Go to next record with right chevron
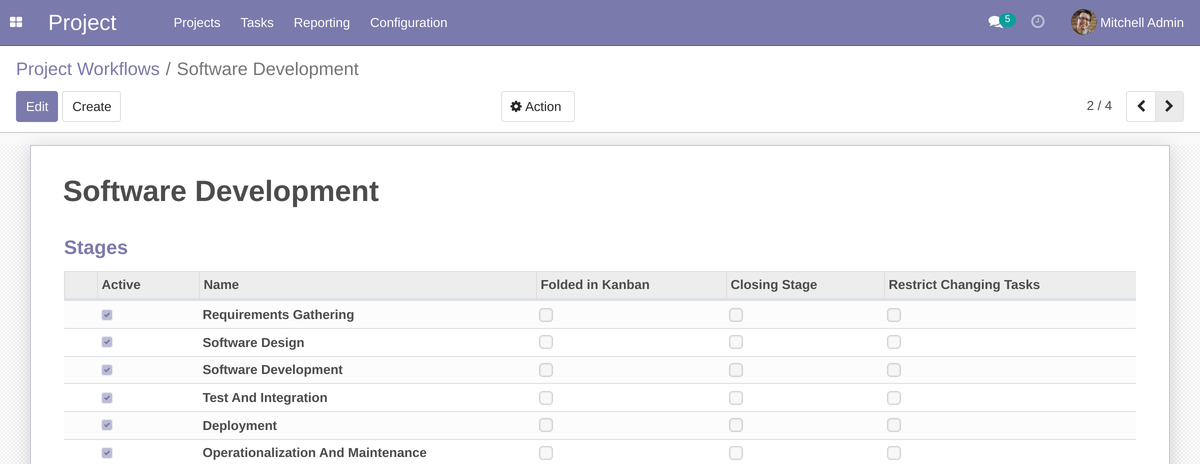Screen dimensions: 1200x464 (x=1169, y=106)
